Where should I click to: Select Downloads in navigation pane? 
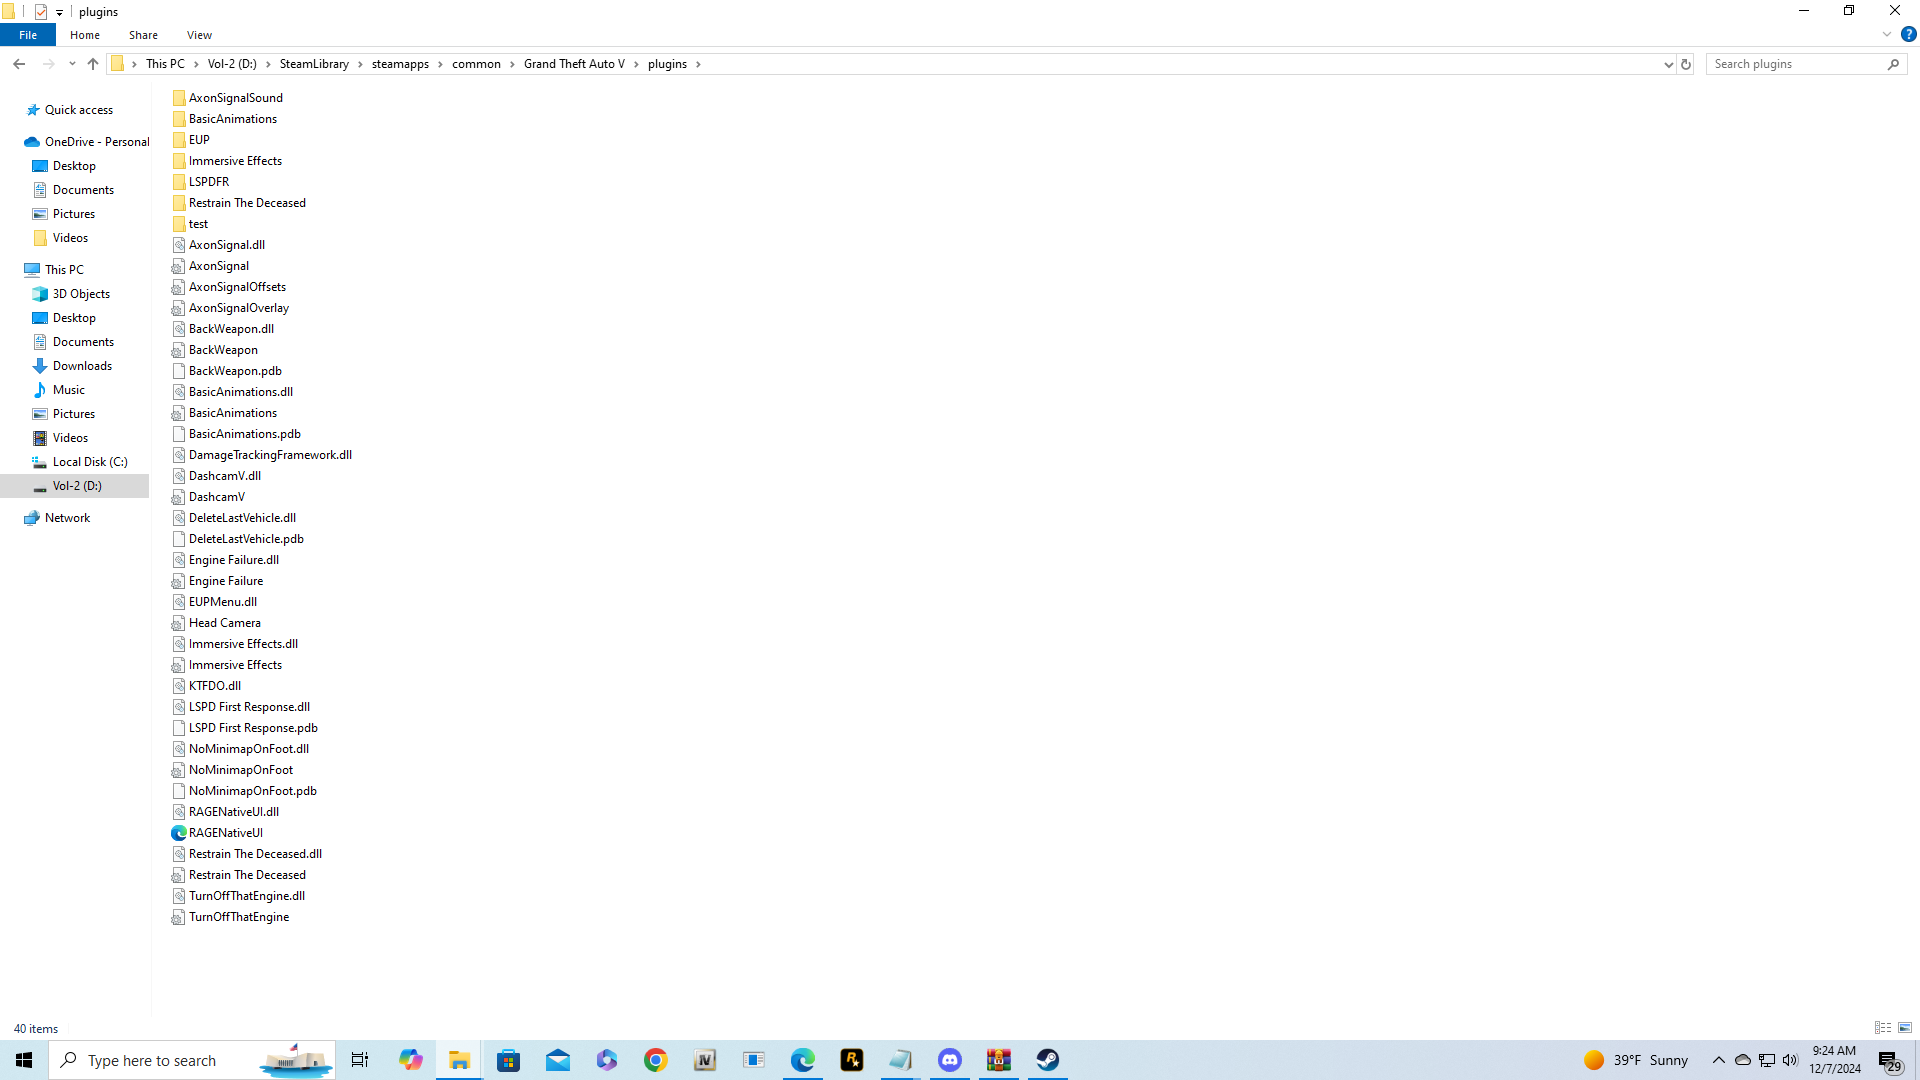[82, 366]
